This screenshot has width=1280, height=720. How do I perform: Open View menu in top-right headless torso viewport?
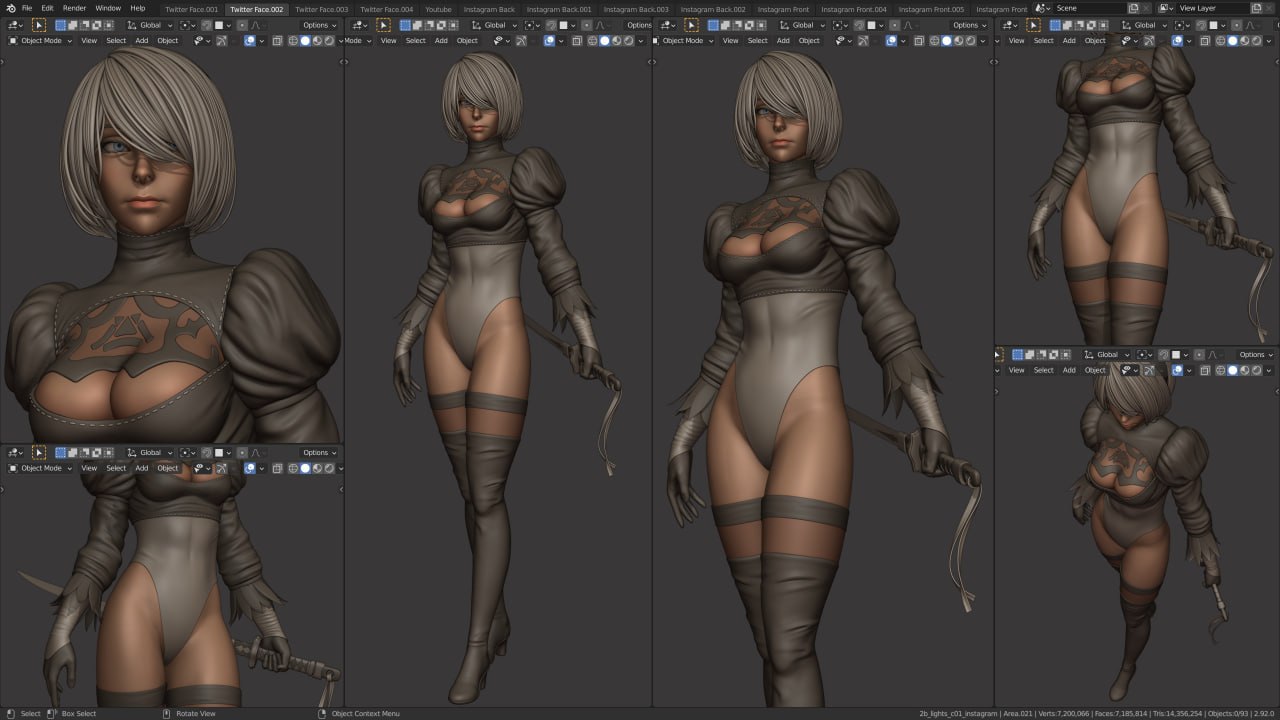[1016, 41]
